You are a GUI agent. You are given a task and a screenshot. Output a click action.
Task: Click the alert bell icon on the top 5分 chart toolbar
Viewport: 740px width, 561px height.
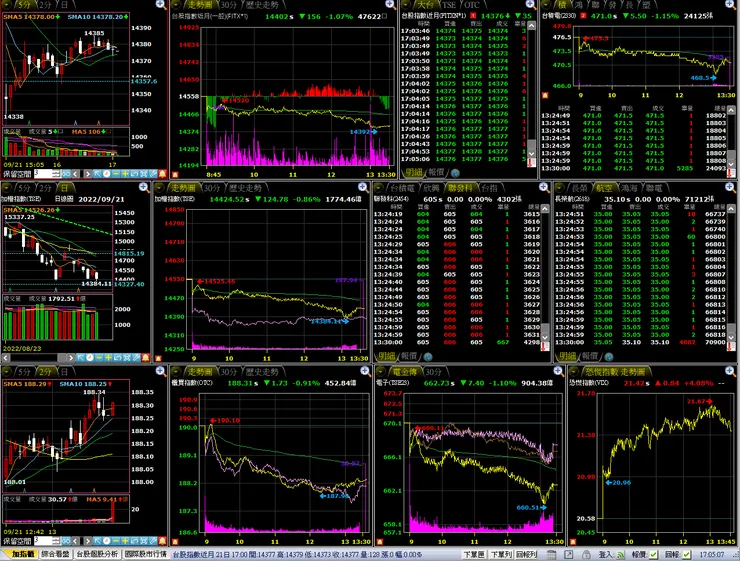coord(162,174)
